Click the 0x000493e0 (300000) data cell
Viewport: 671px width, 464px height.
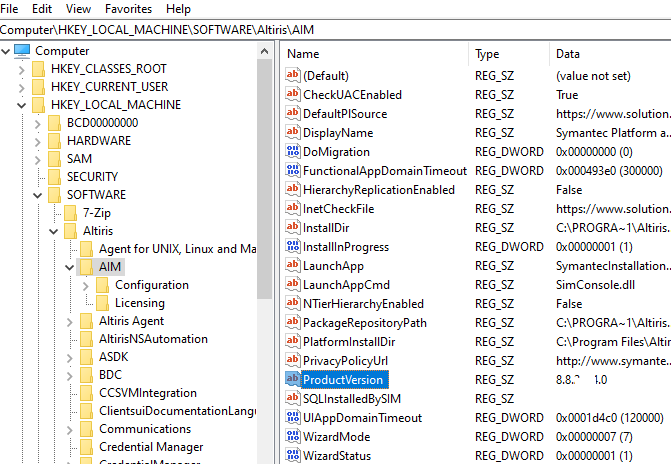point(609,171)
